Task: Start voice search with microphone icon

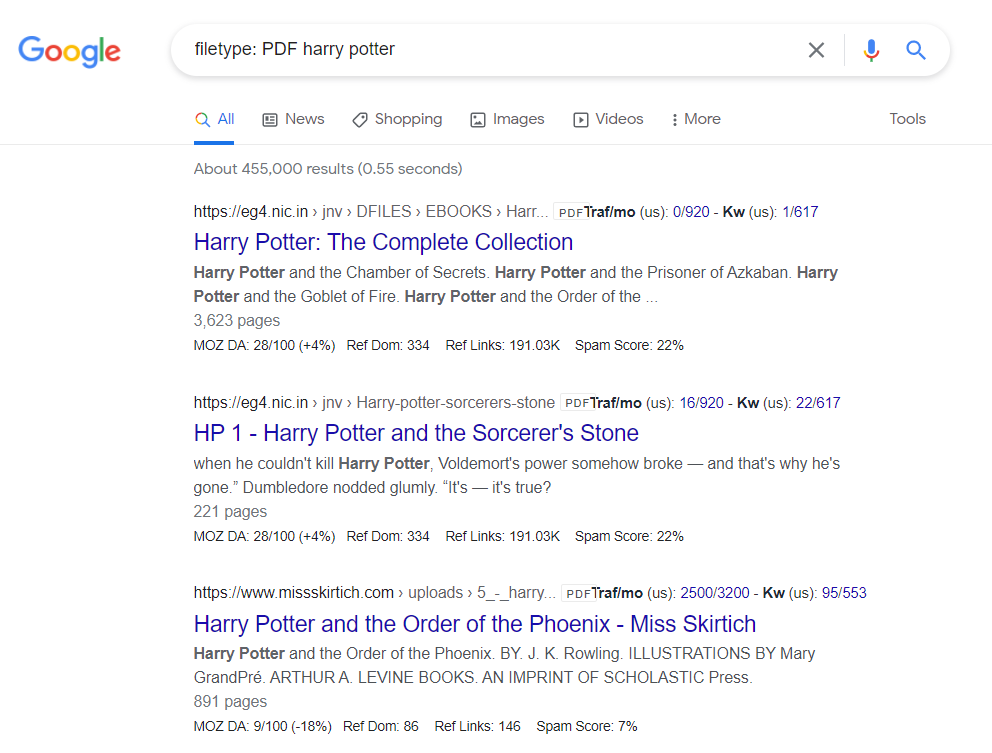Action: (871, 50)
